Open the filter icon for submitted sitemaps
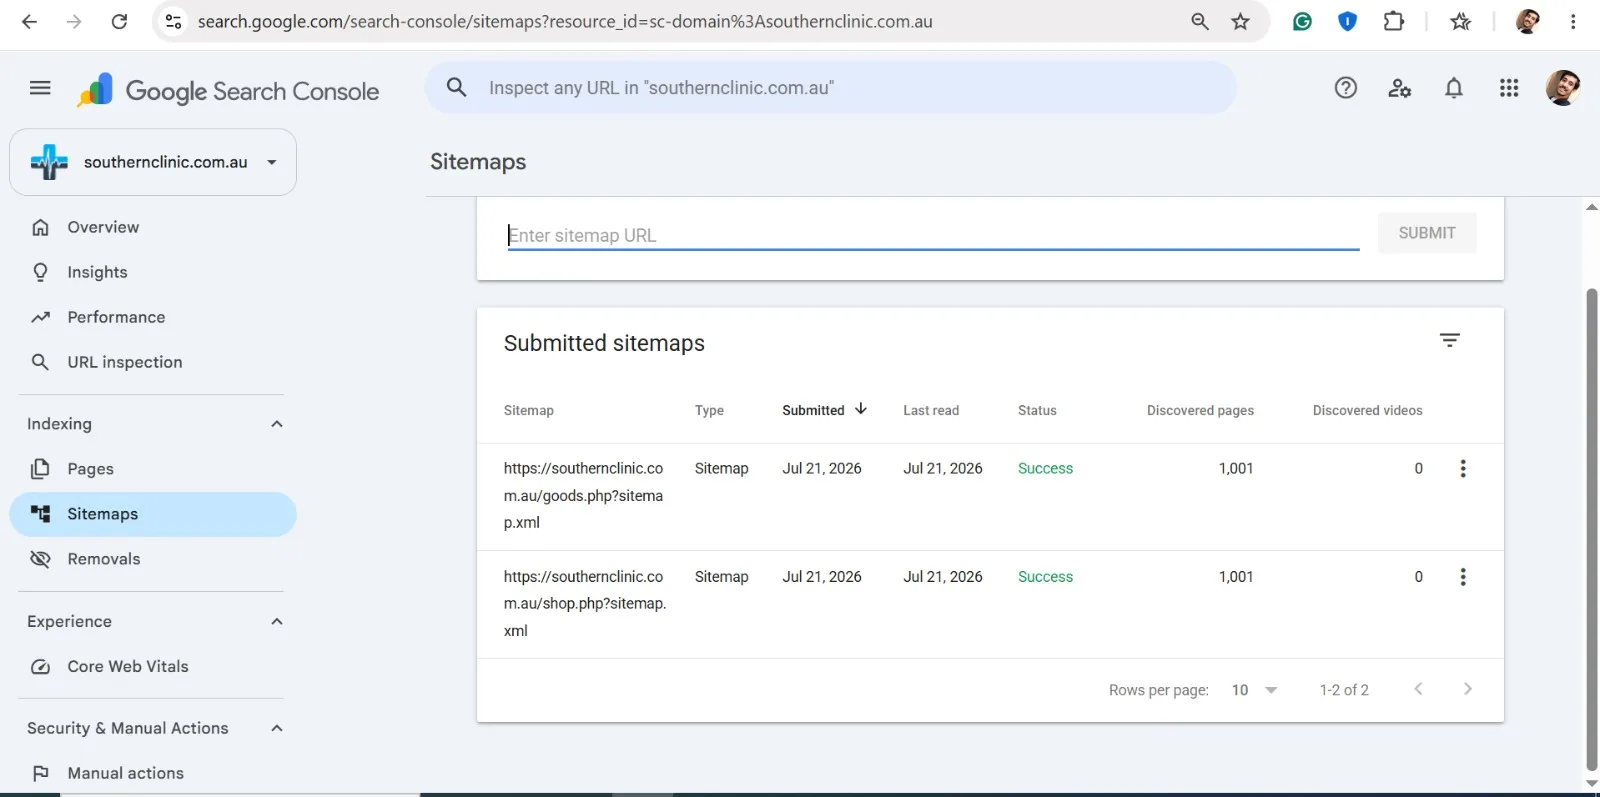Screen dimensions: 1600x797 1450,340
